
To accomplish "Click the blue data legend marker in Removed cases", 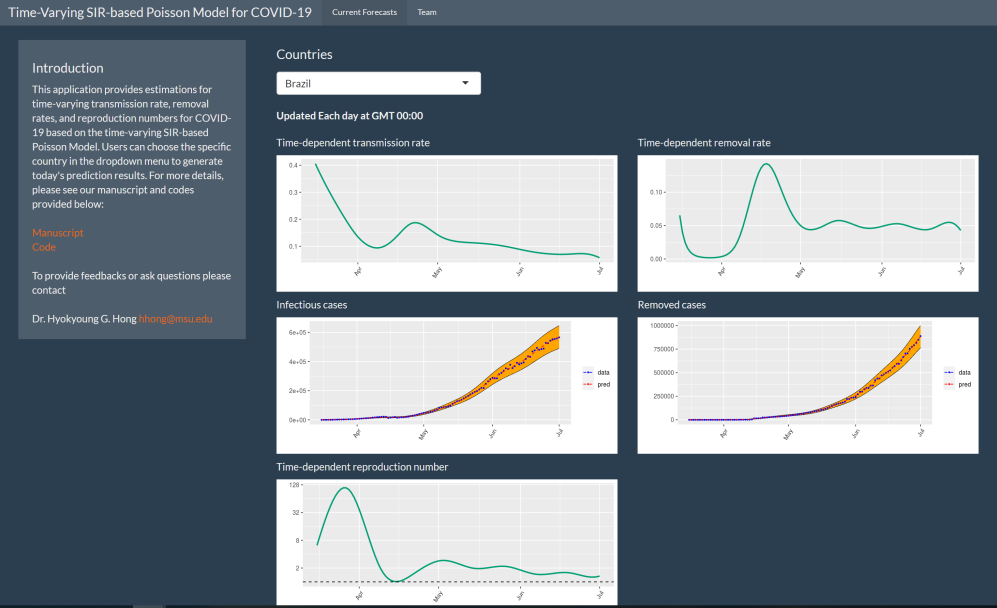I will pyautogui.click(x=949, y=372).
